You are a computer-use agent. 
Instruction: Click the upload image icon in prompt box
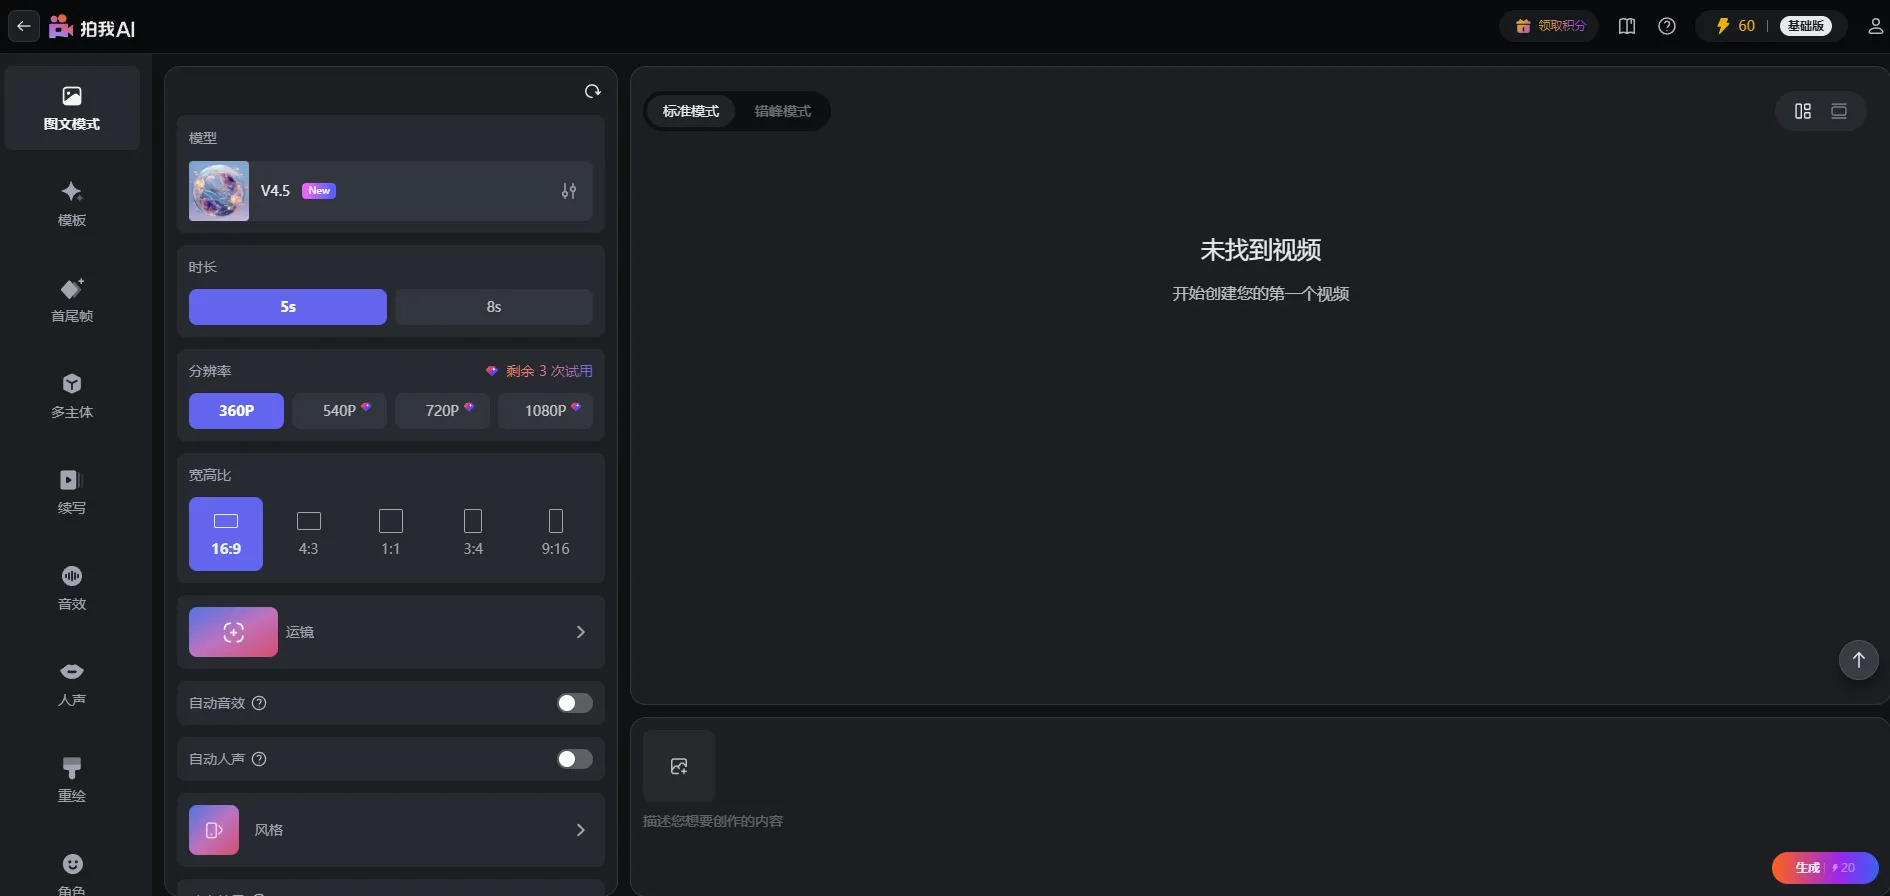679,766
